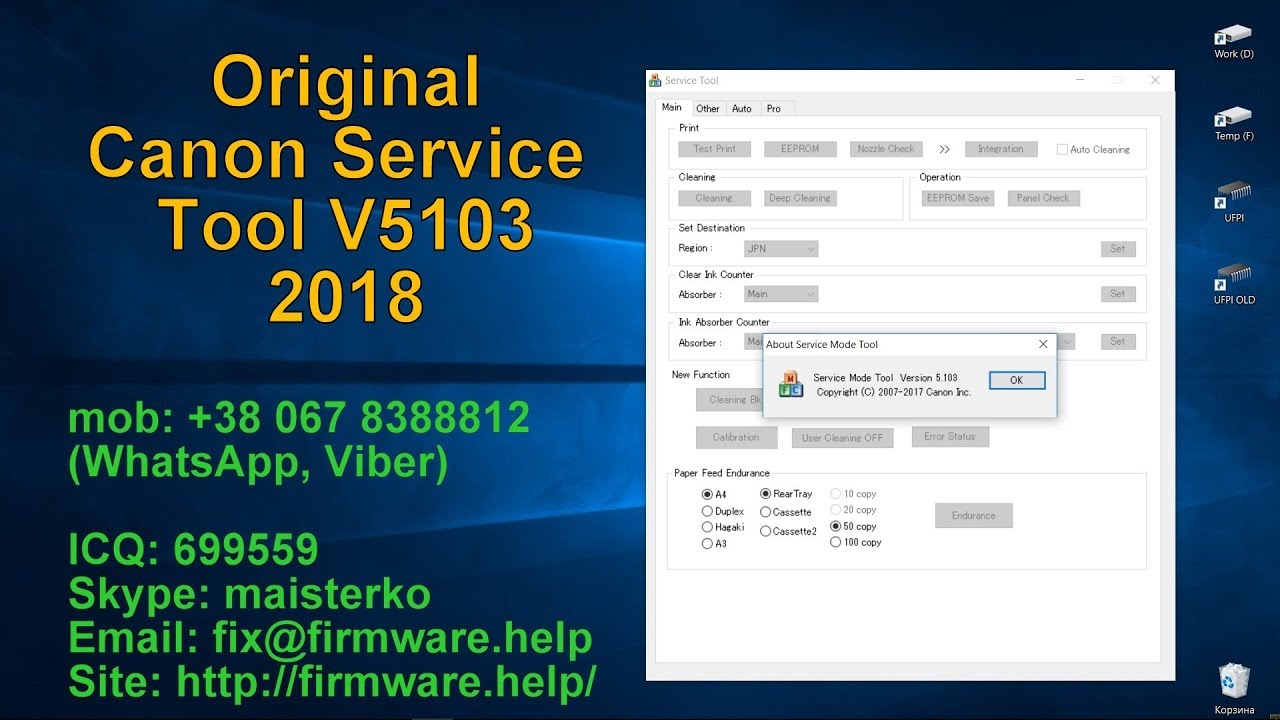Enable the Auto Cleaning checkbox
Screen dimensions: 1280x720
click(x=1062, y=150)
